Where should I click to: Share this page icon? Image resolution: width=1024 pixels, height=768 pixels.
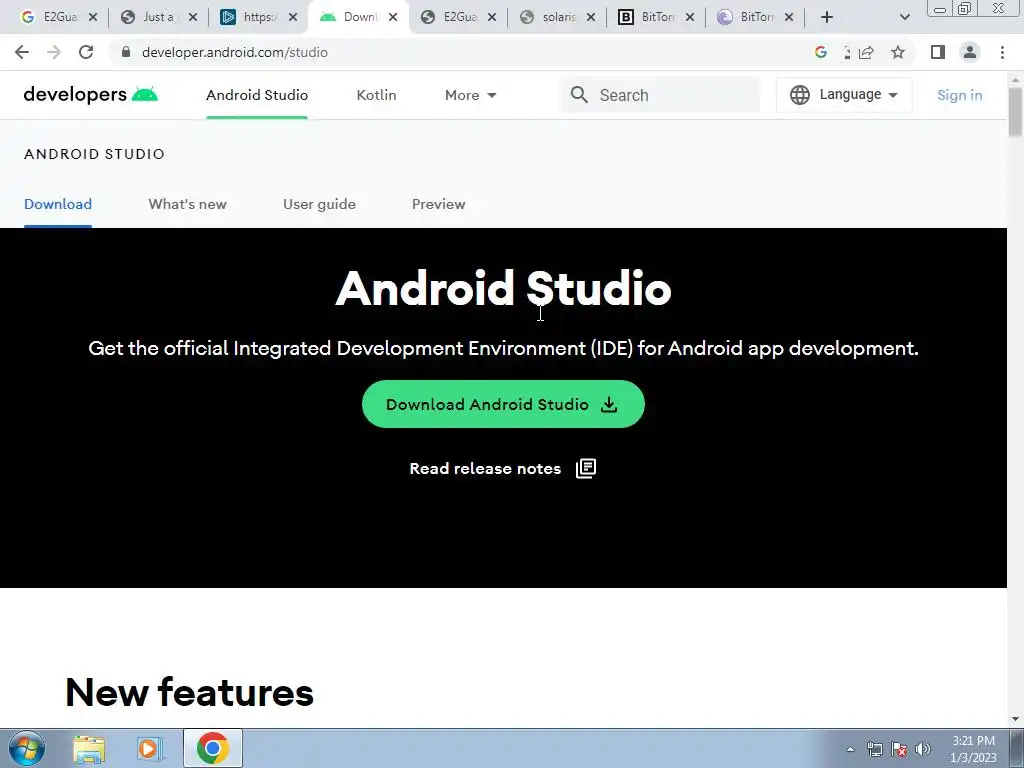click(866, 52)
